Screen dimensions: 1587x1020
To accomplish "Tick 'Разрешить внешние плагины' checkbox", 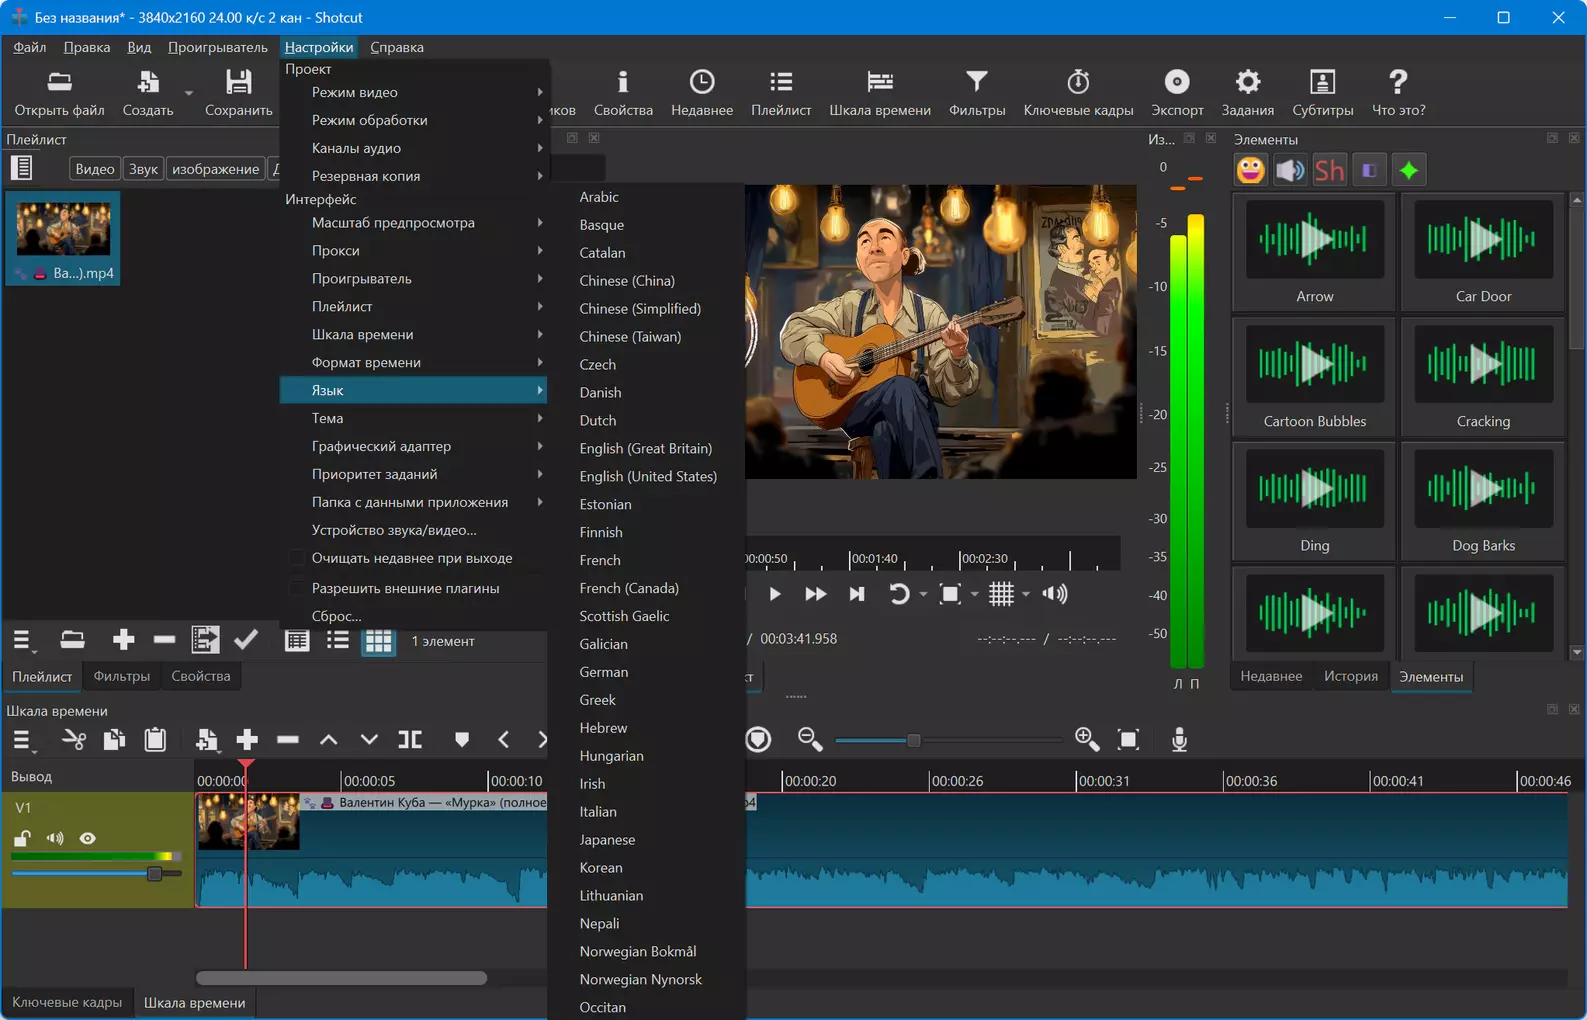I will click(297, 588).
